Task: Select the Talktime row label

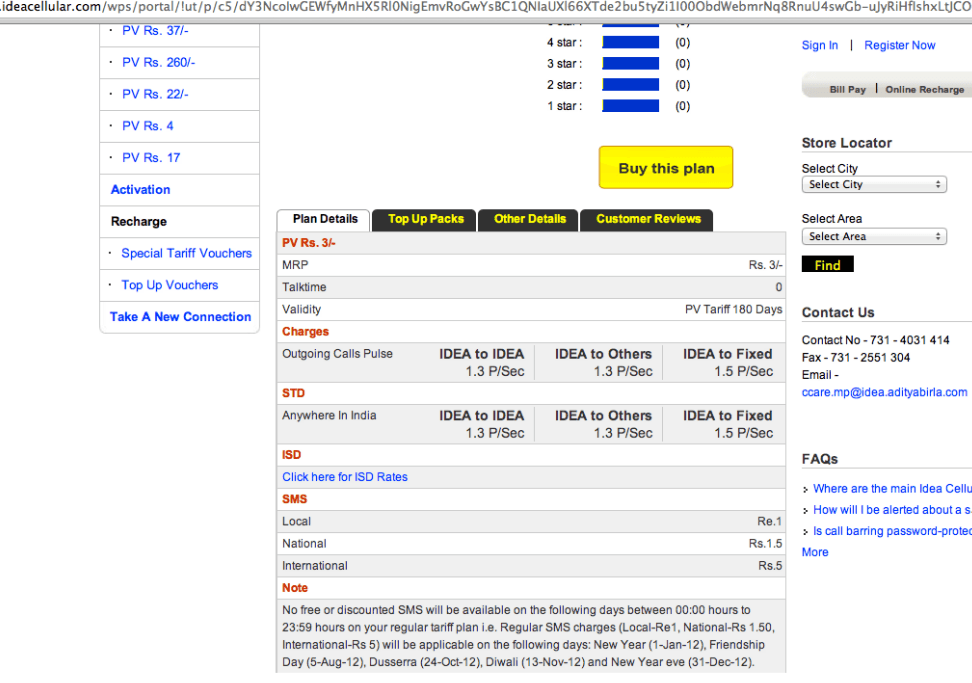Action: tap(304, 288)
